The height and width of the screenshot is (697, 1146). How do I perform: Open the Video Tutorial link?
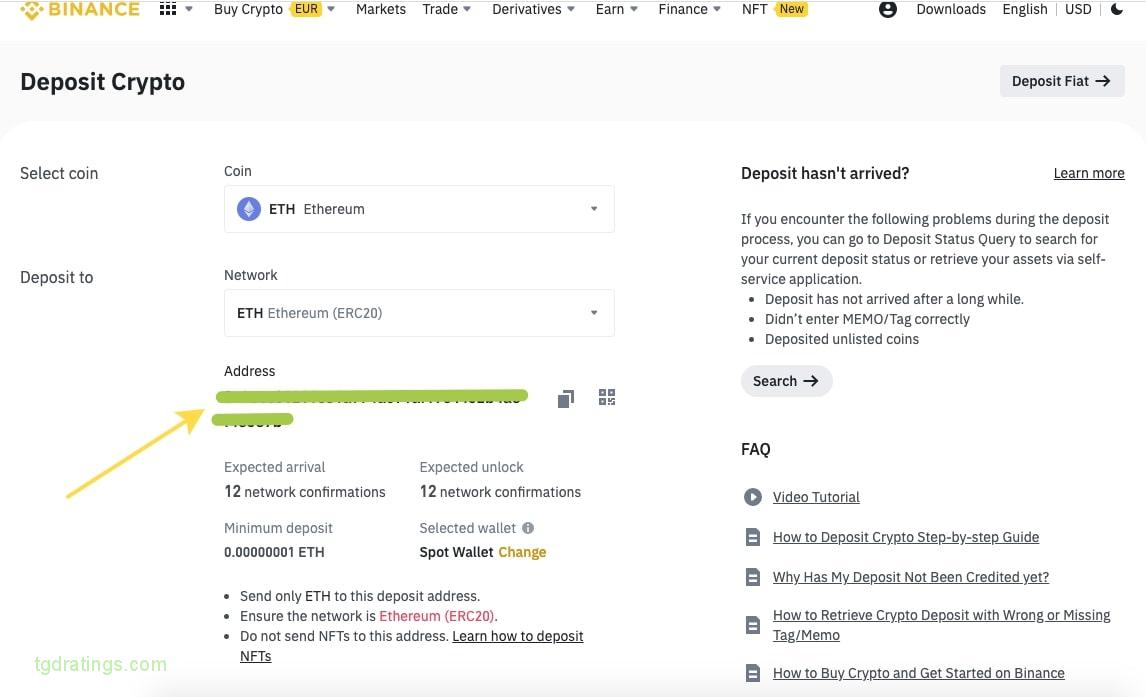[816, 497]
